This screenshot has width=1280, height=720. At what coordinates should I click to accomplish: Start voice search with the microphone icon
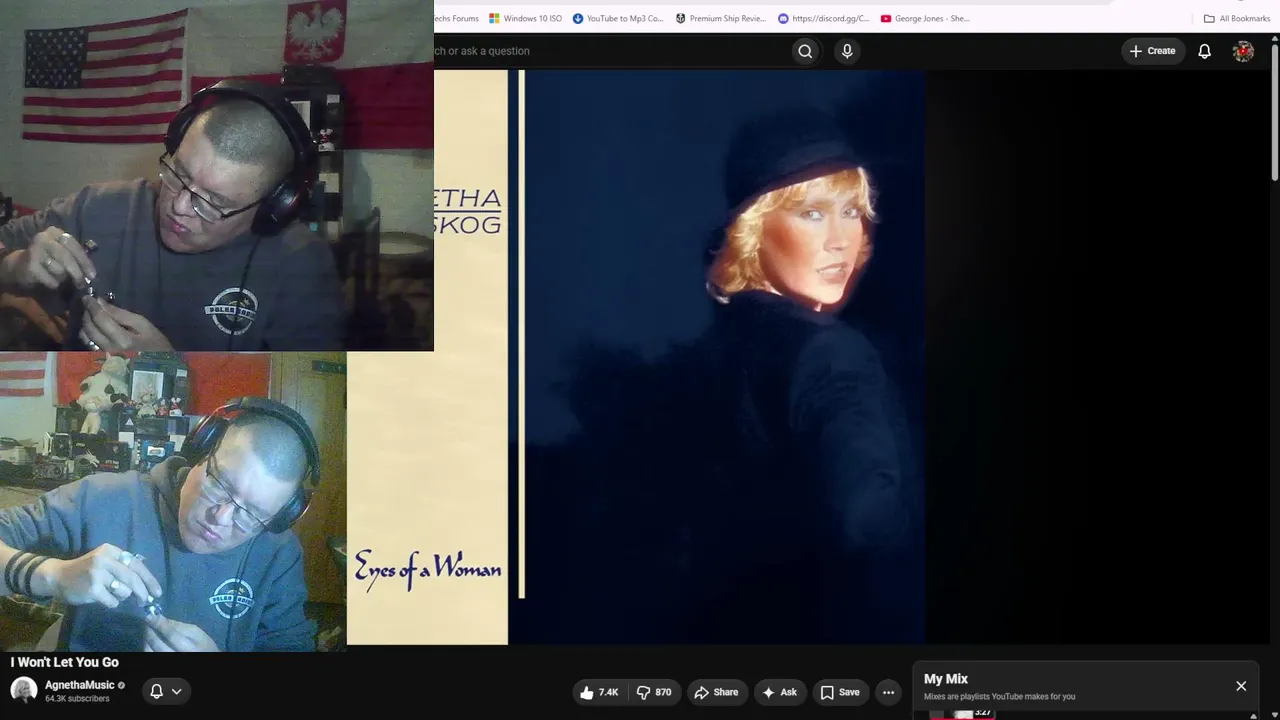(x=847, y=51)
